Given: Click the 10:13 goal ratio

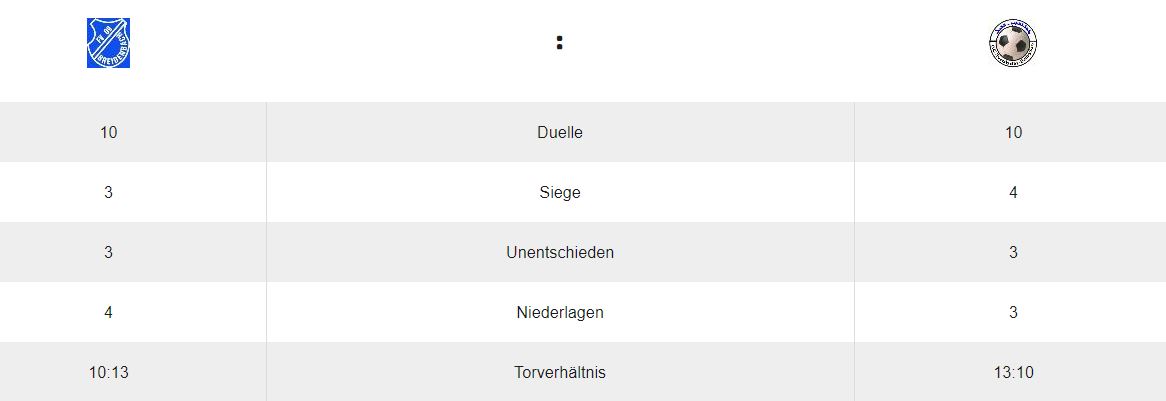Looking at the screenshot, I should 109,372.
